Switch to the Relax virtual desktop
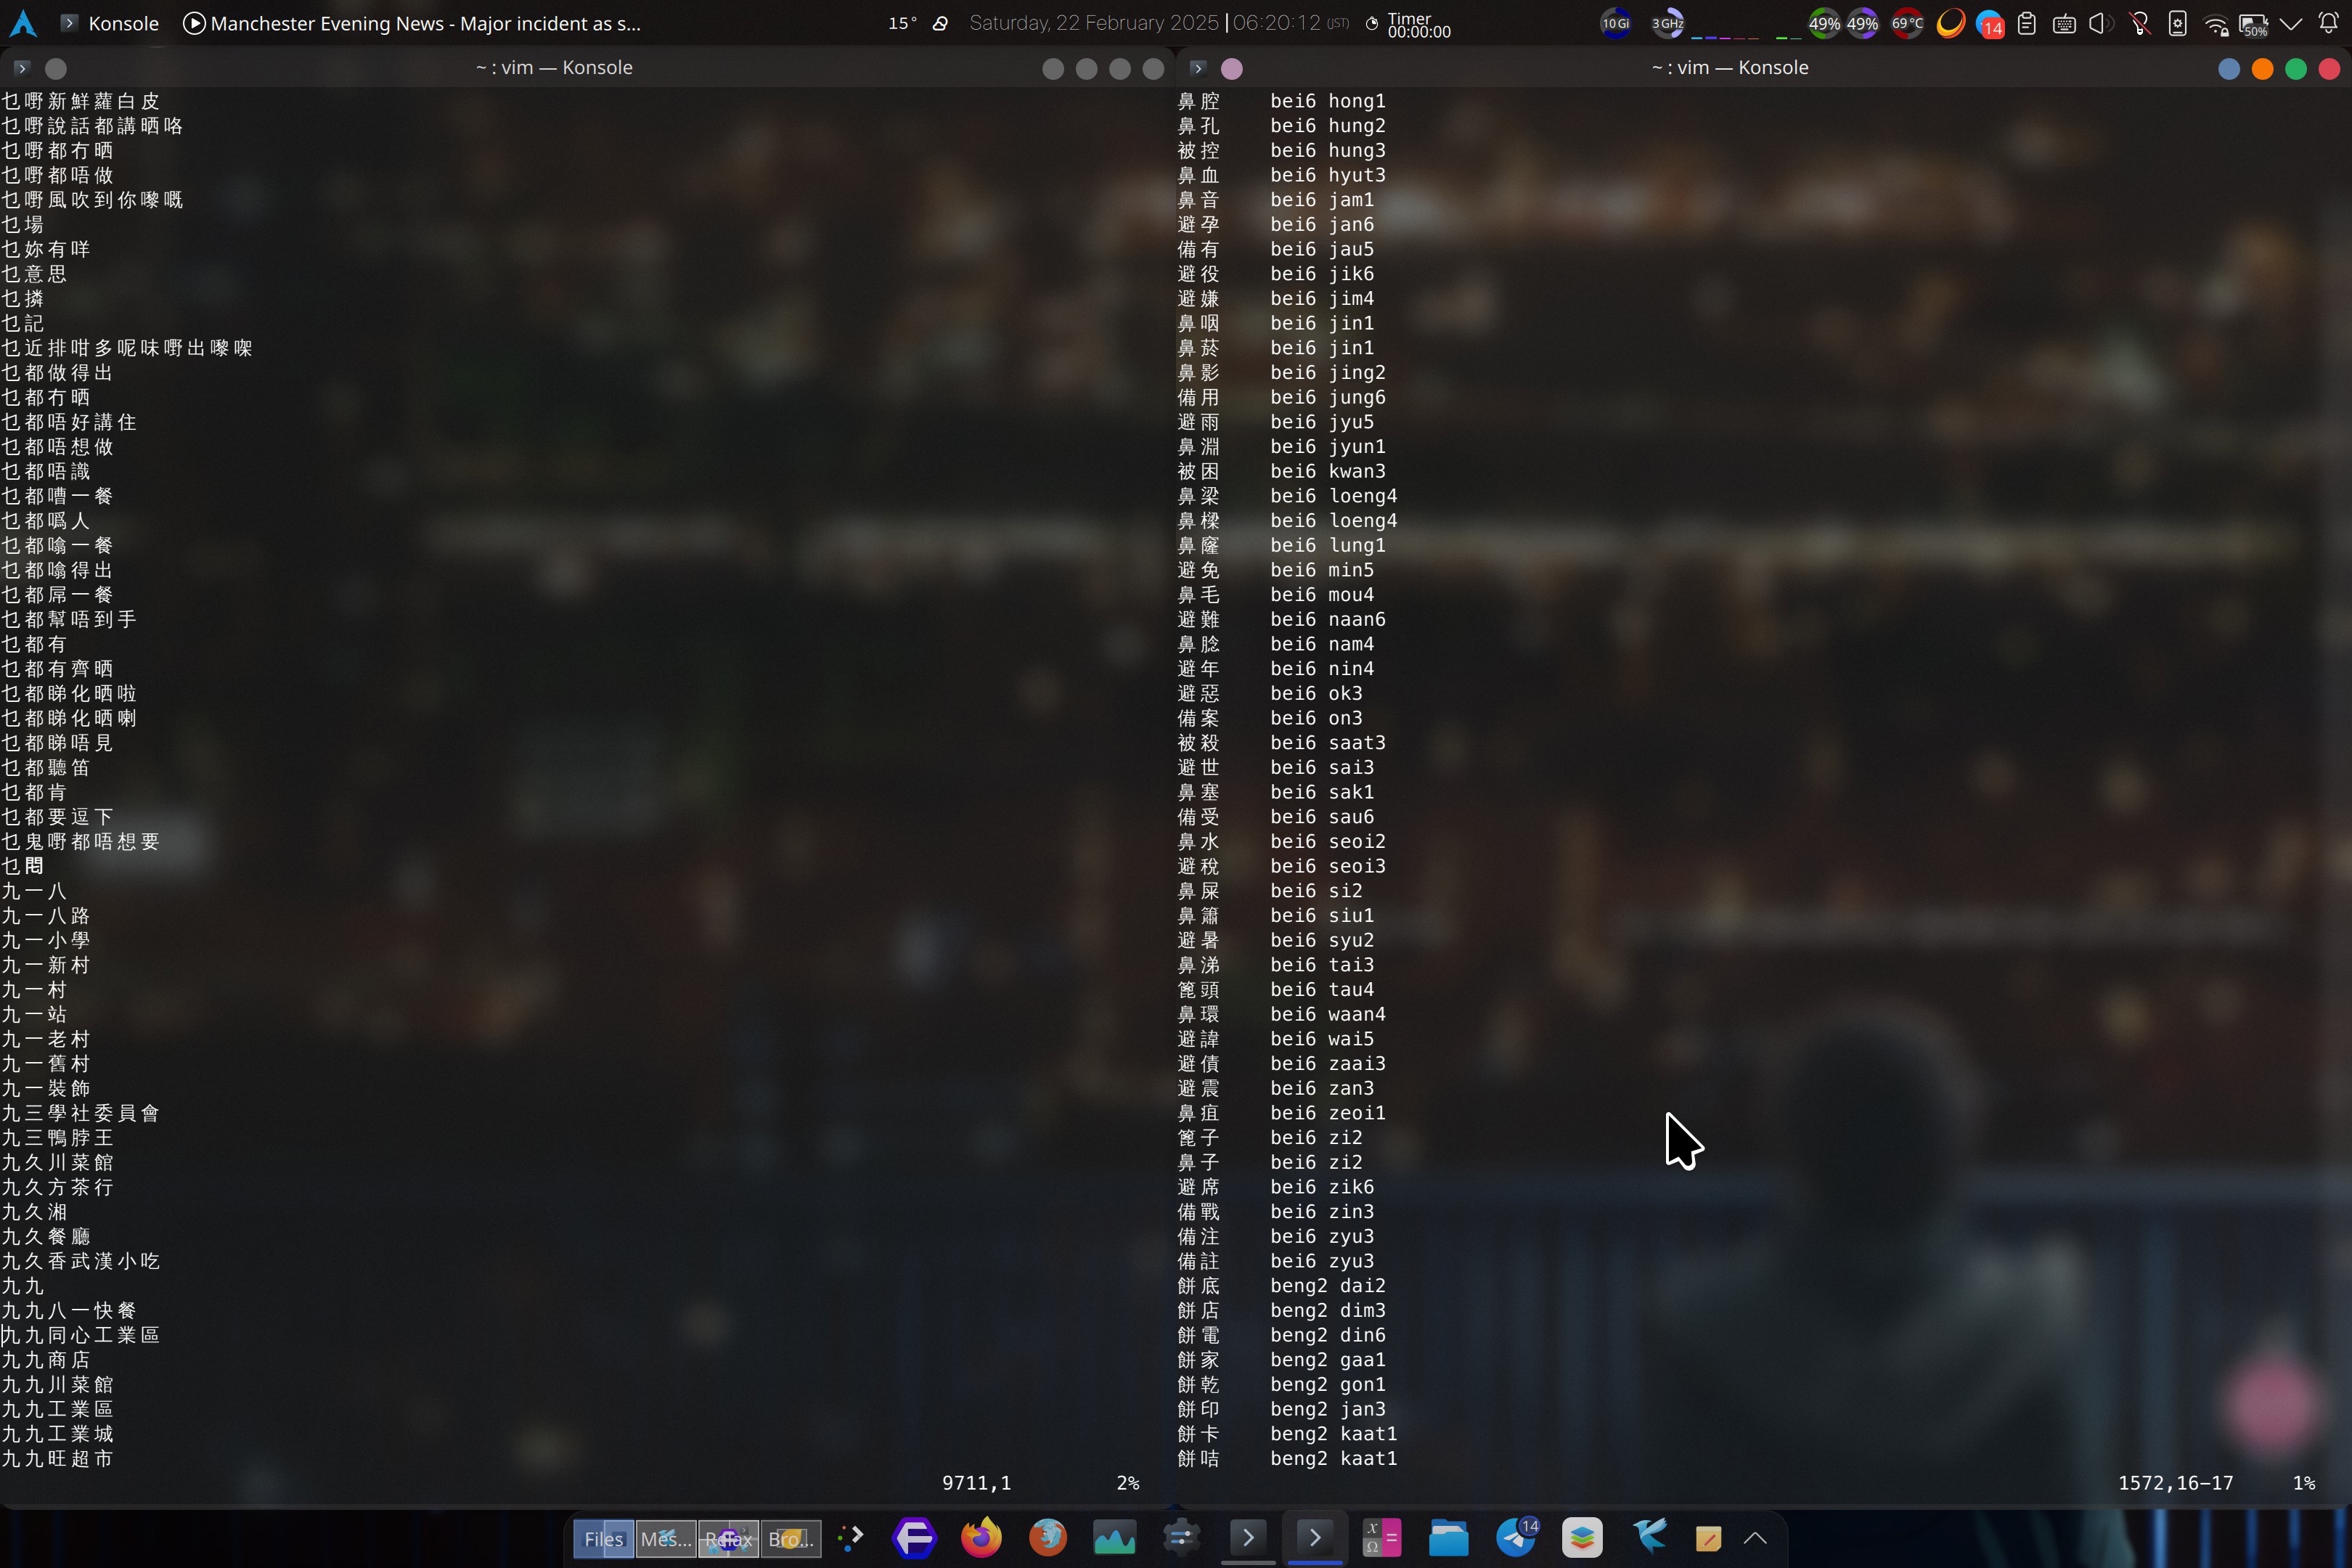The image size is (2352, 1568). pyautogui.click(x=728, y=1539)
